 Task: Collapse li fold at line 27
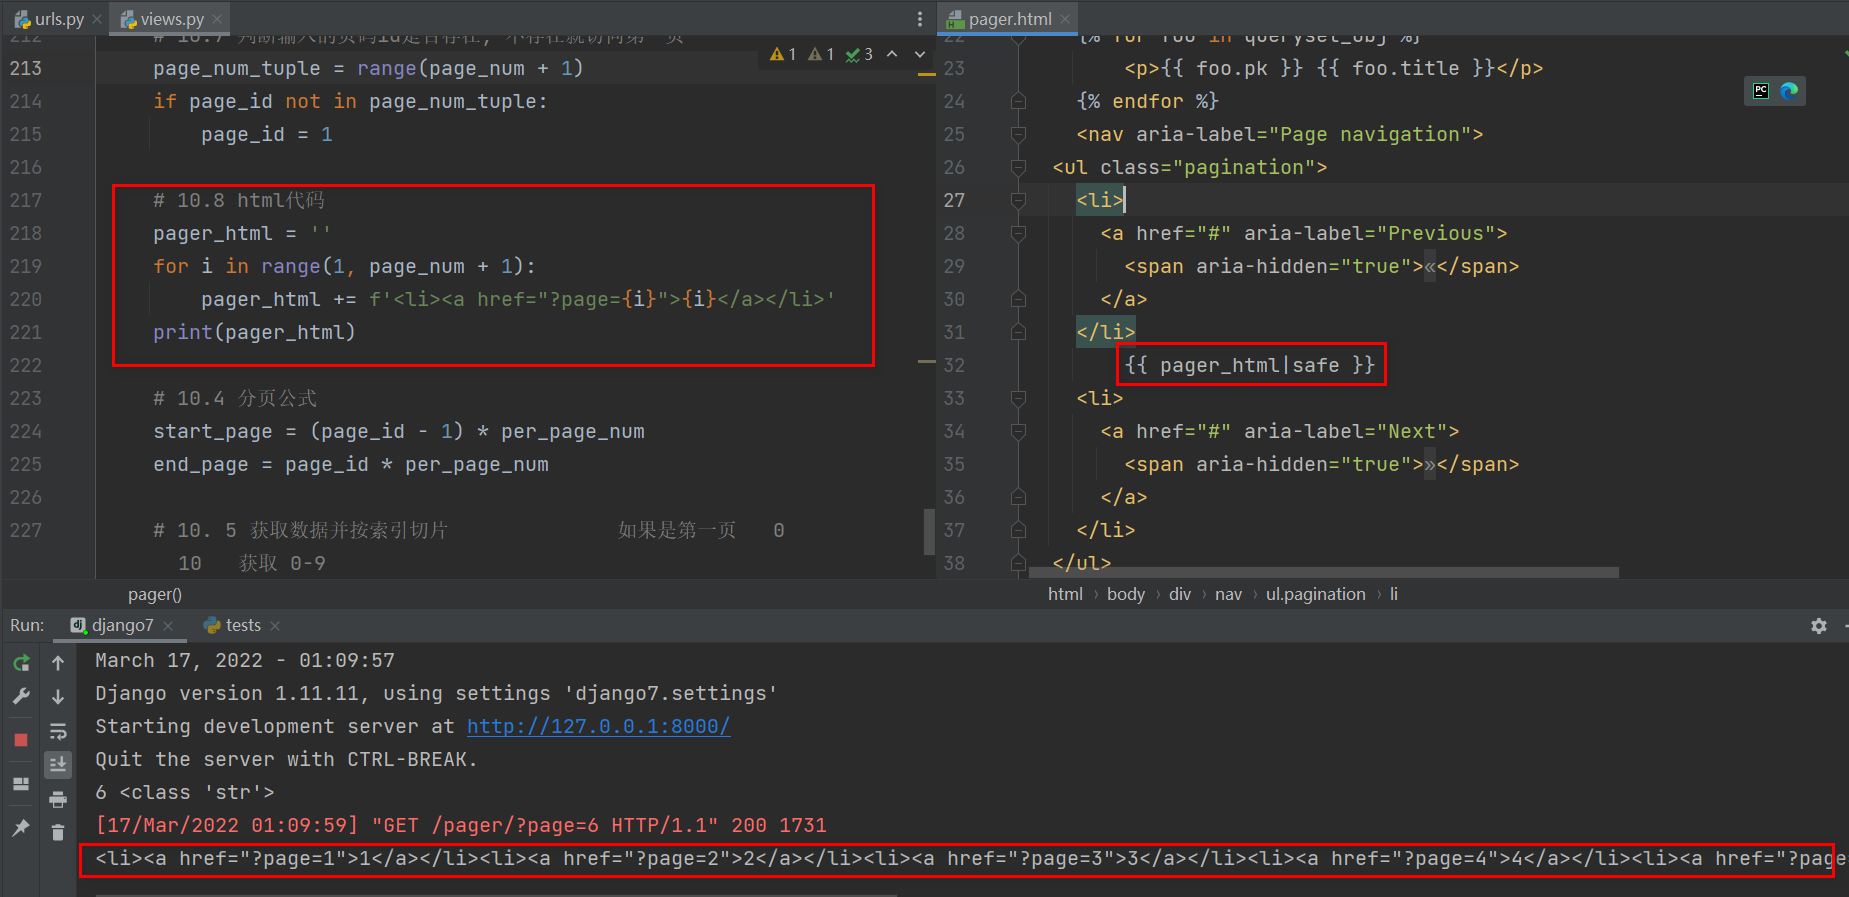pyautogui.click(x=1018, y=200)
